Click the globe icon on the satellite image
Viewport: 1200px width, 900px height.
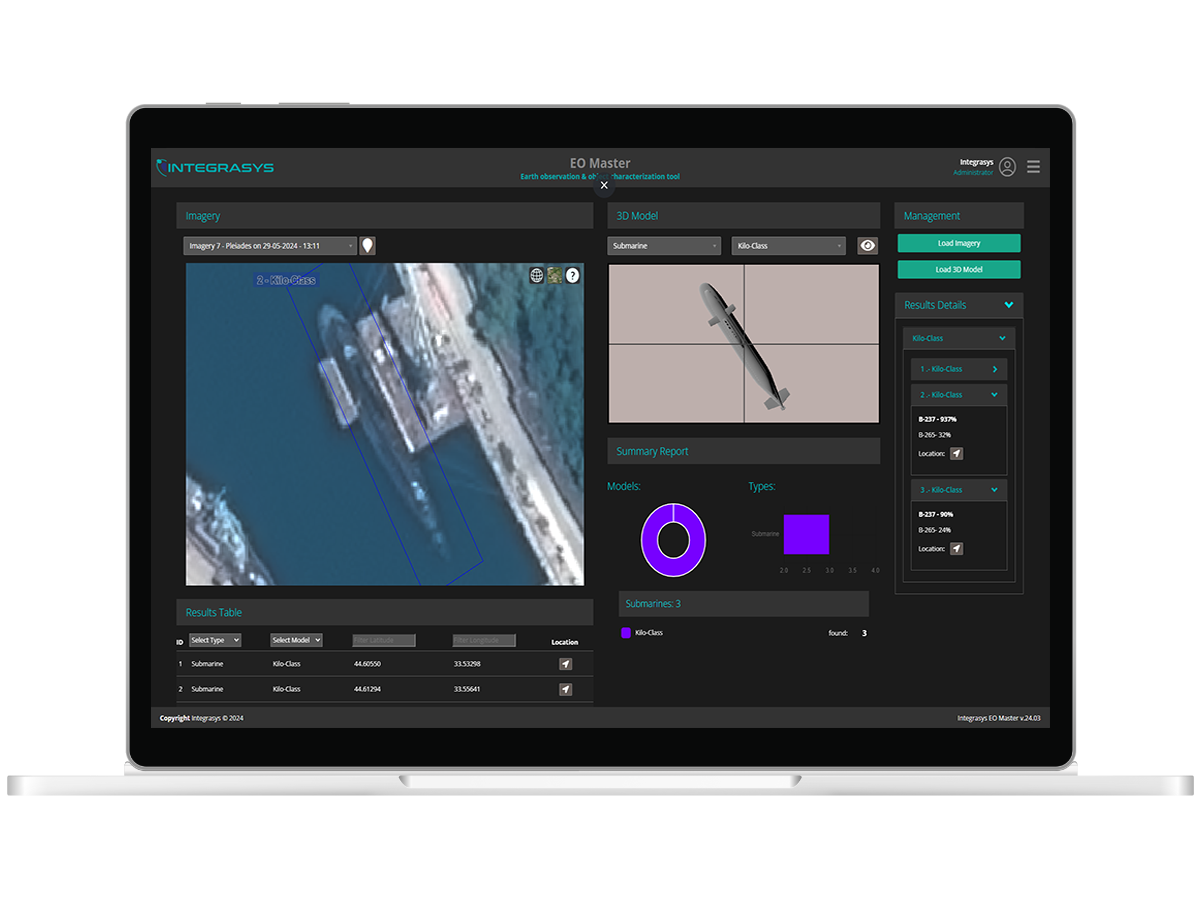(537, 275)
